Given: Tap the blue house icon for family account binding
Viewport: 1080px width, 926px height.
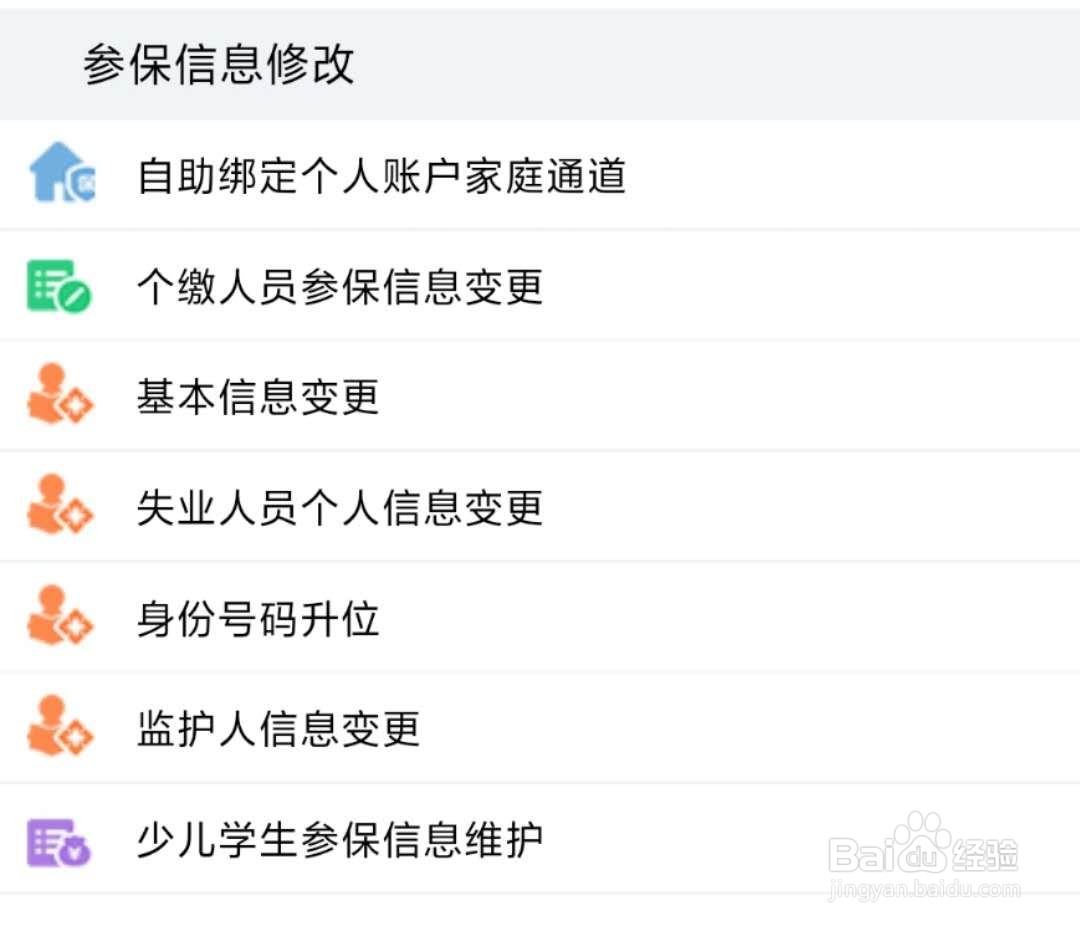Looking at the screenshot, I should point(62,174).
